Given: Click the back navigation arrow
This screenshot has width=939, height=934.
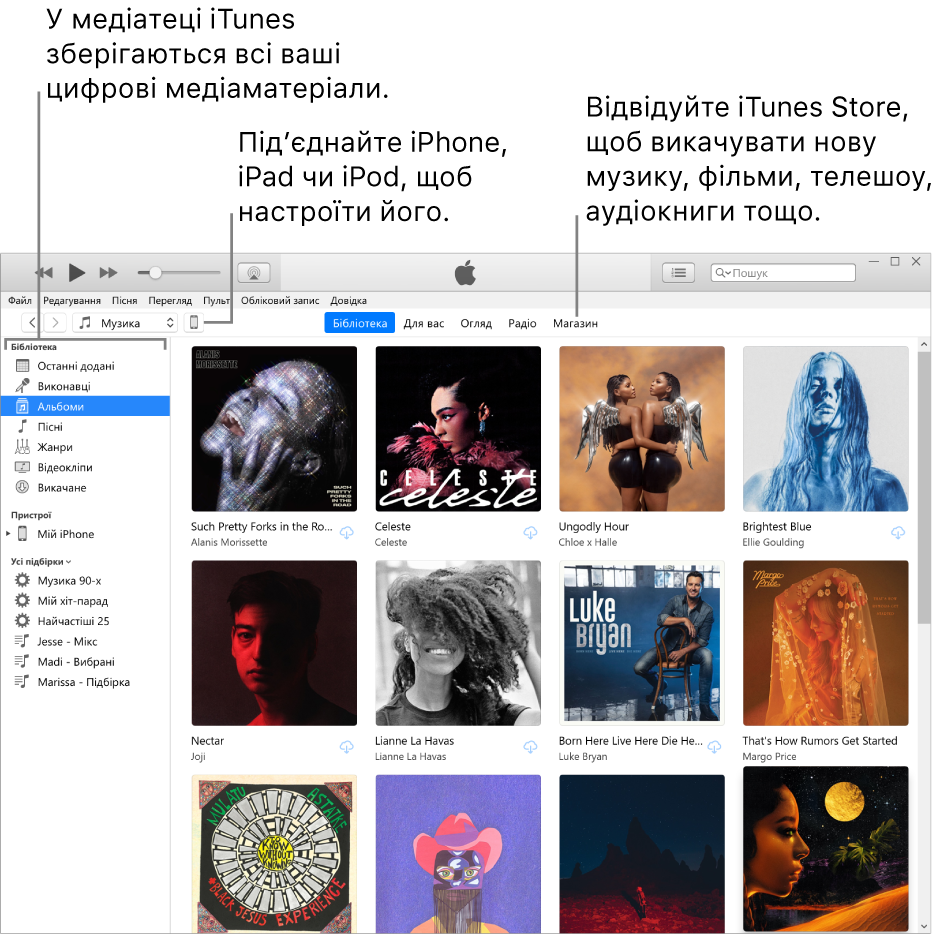Looking at the screenshot, I should (x=32, y=322).
